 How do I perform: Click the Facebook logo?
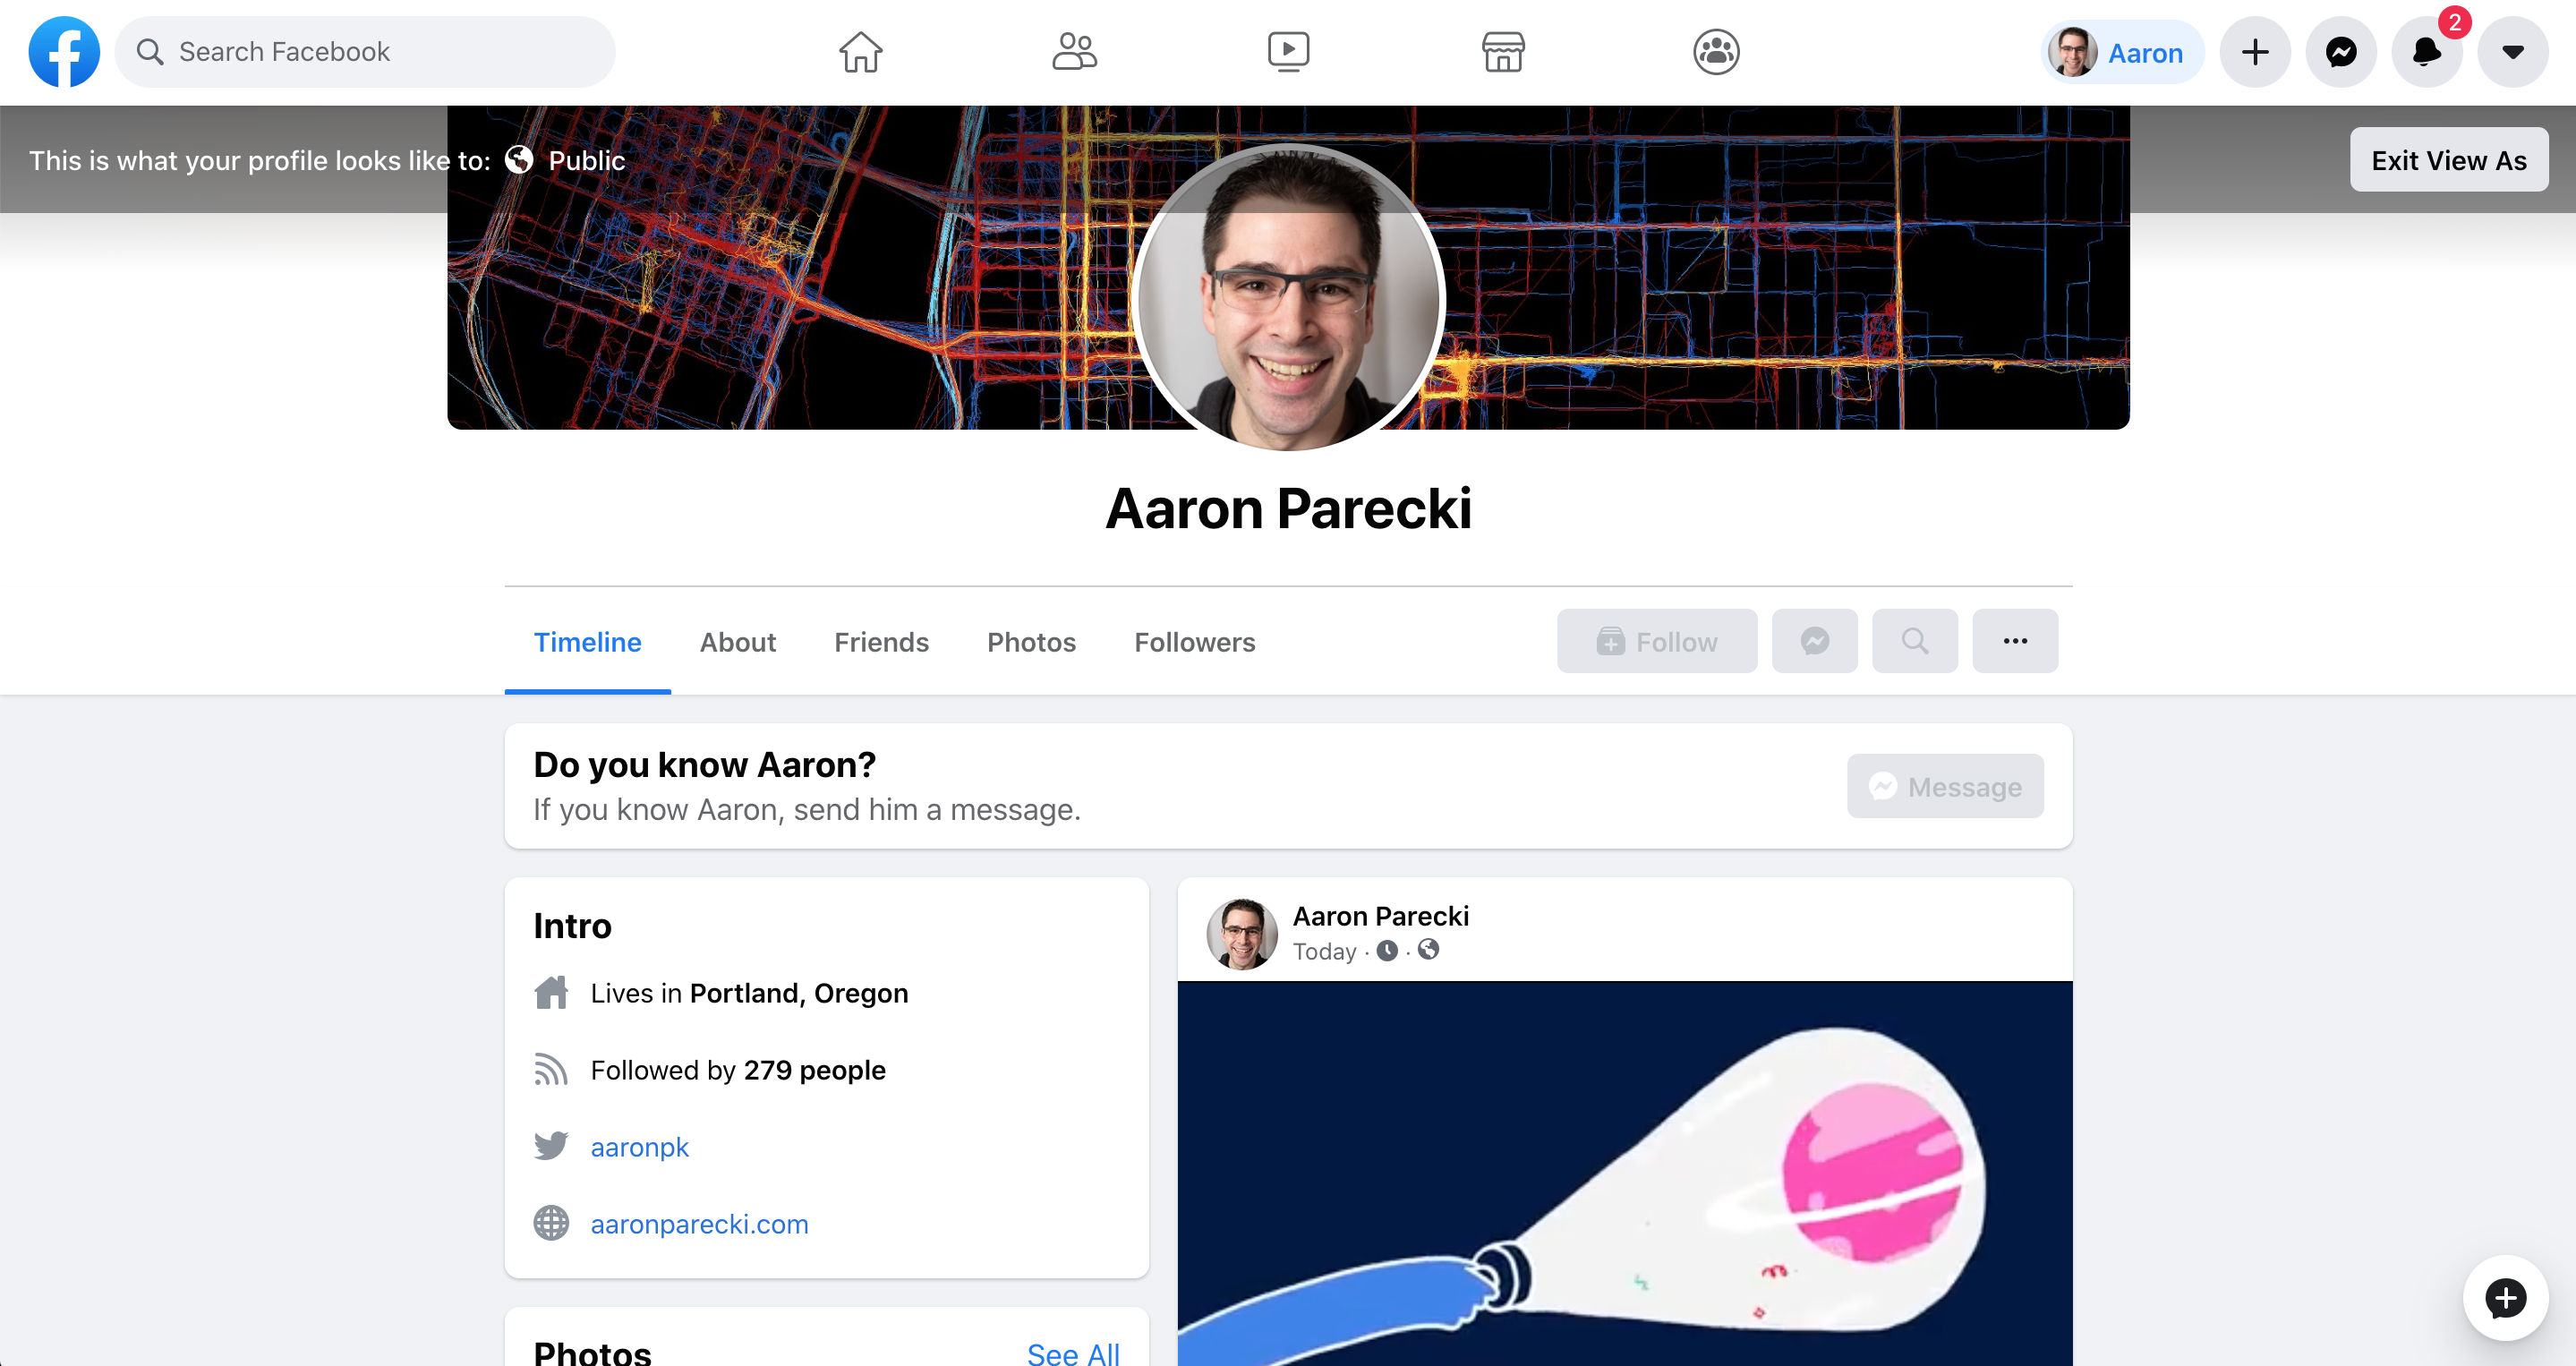click(64, 52)
